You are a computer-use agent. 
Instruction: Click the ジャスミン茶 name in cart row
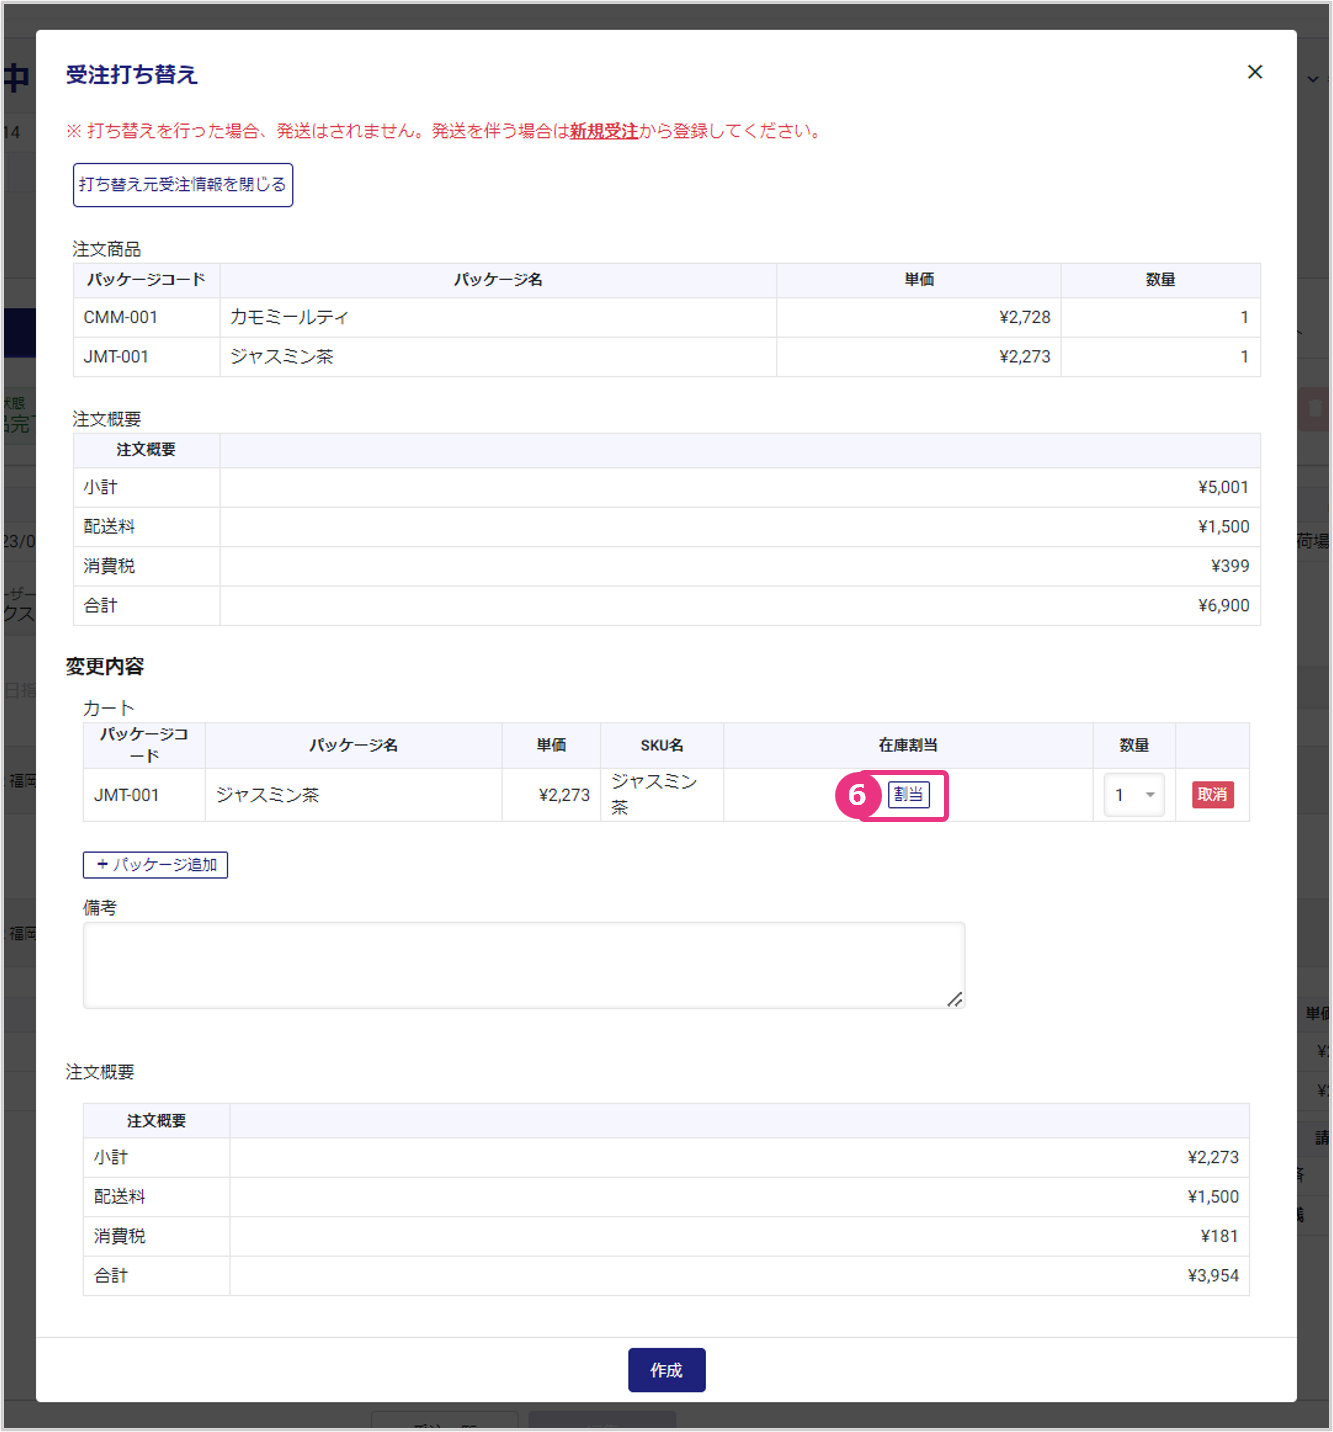pyautogui.click(x=268, y=796)
